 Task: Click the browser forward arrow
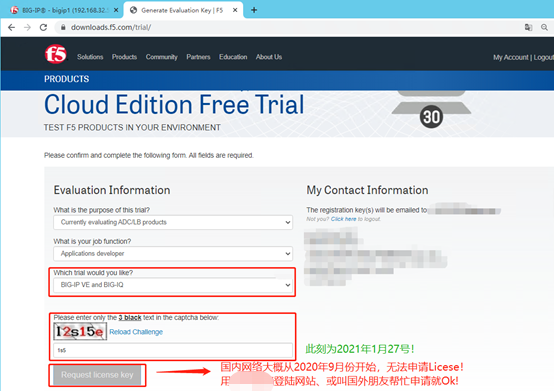27,27
